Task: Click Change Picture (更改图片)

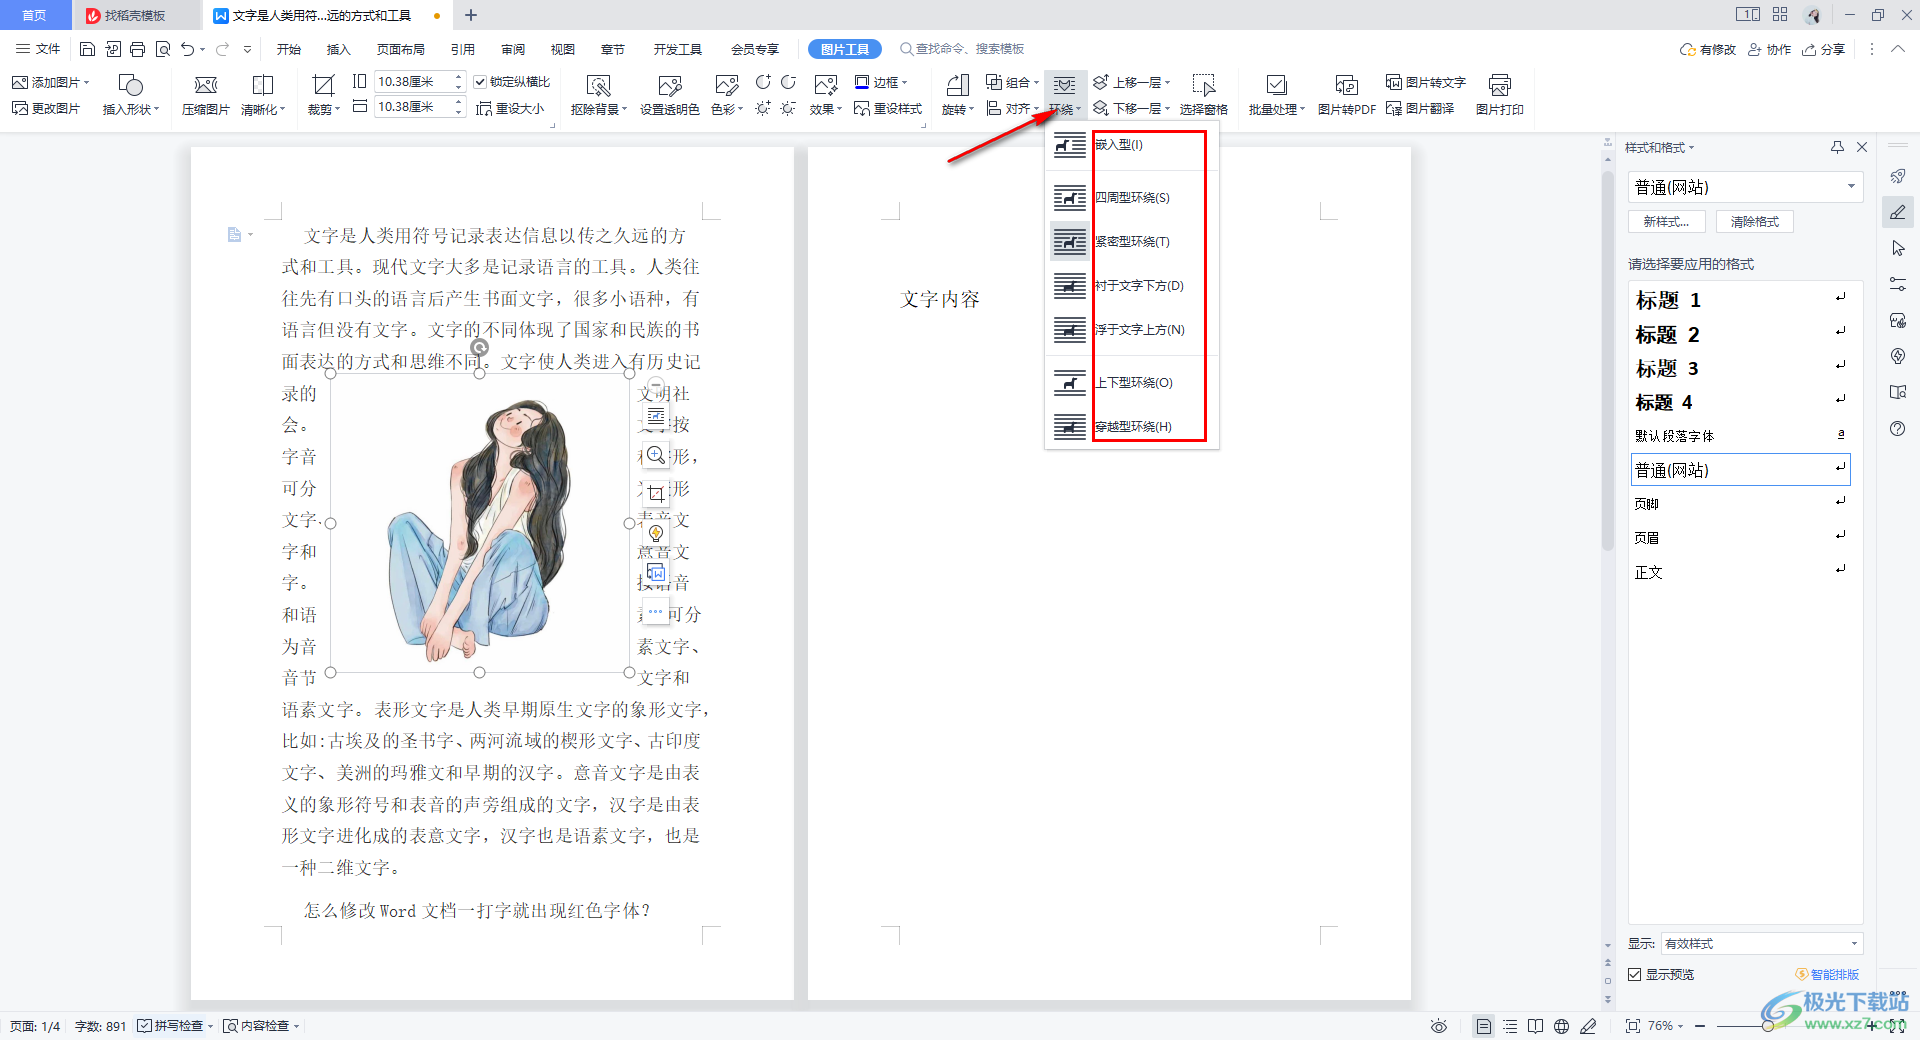Action: tap(46, 108)
